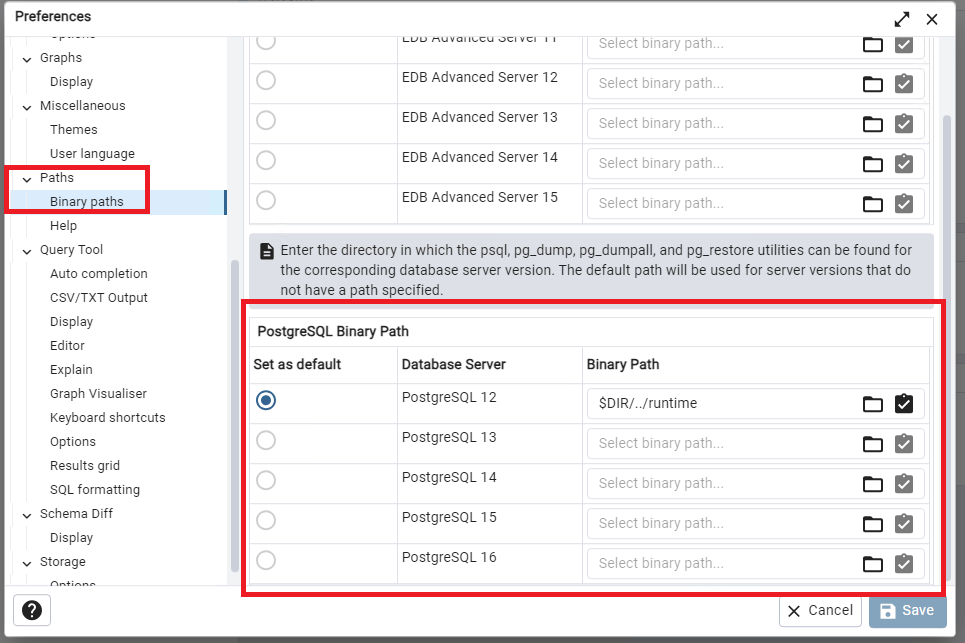Validate binary path for EDB Advanced Server 15

(903, 204)
